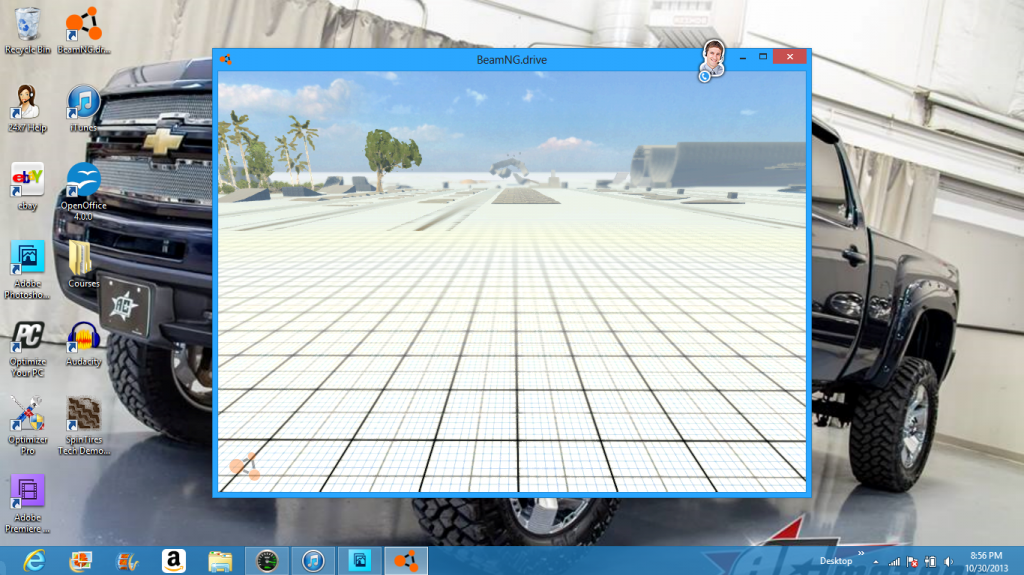The width and height of the screenshot is (1024, 575).
Task: Minimize the BeamNG.drive window
Action: point(743,58)
